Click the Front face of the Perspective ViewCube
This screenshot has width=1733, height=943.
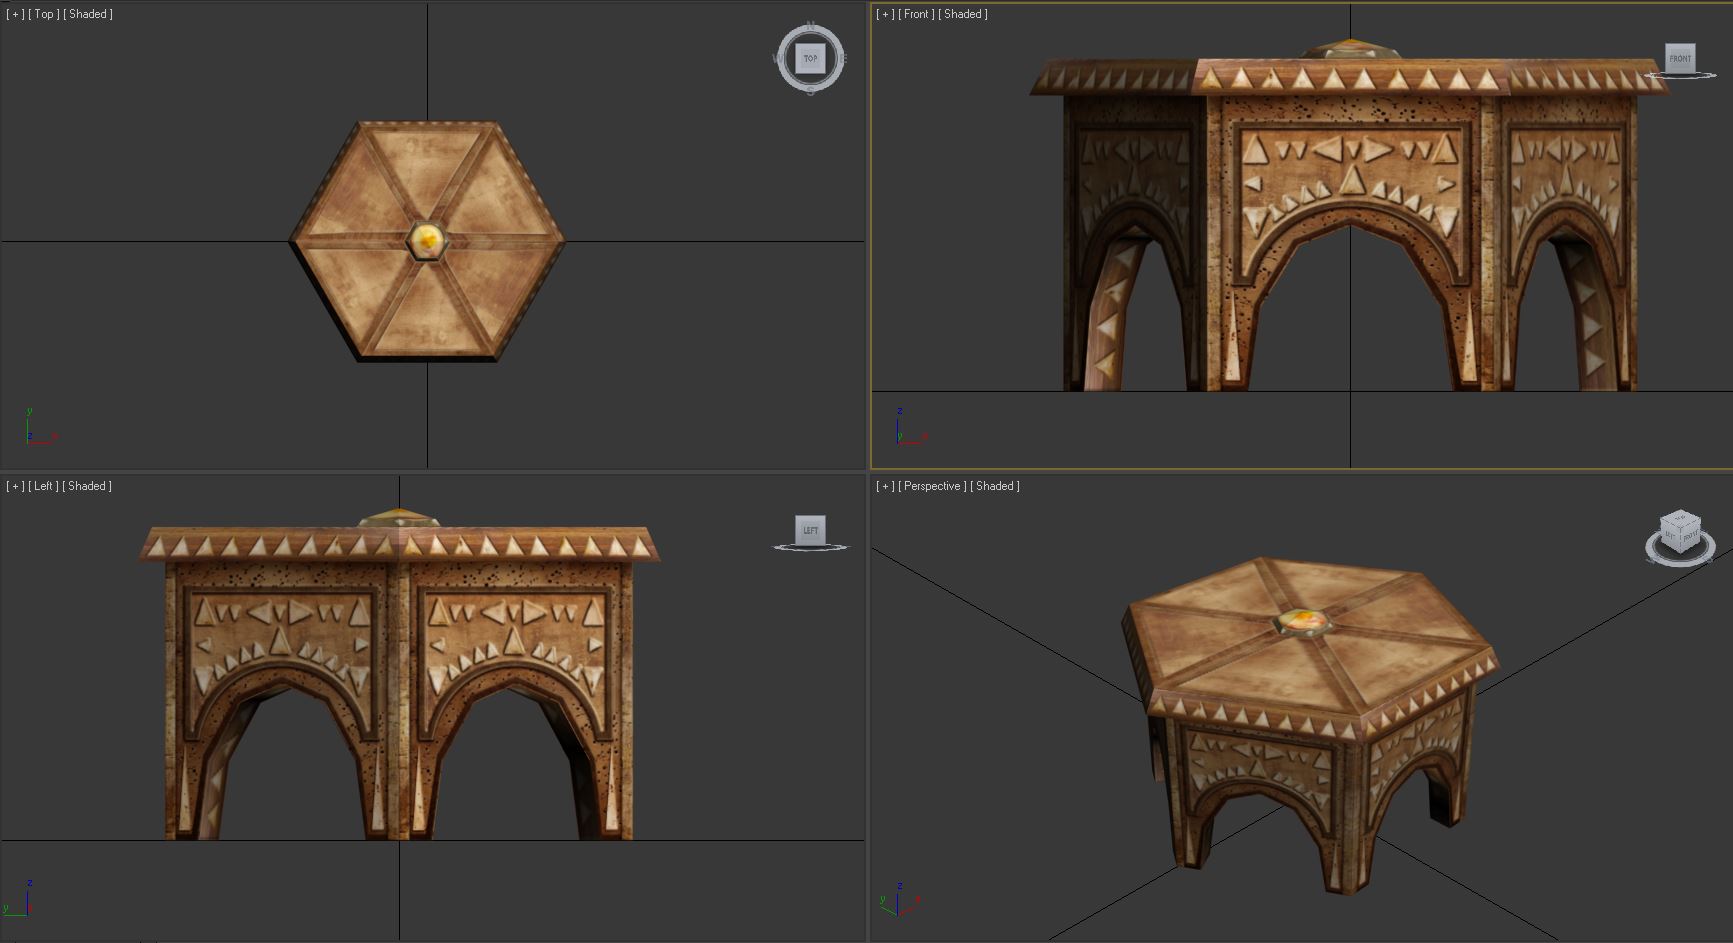pyautogui.click(x=1690, y=536)
